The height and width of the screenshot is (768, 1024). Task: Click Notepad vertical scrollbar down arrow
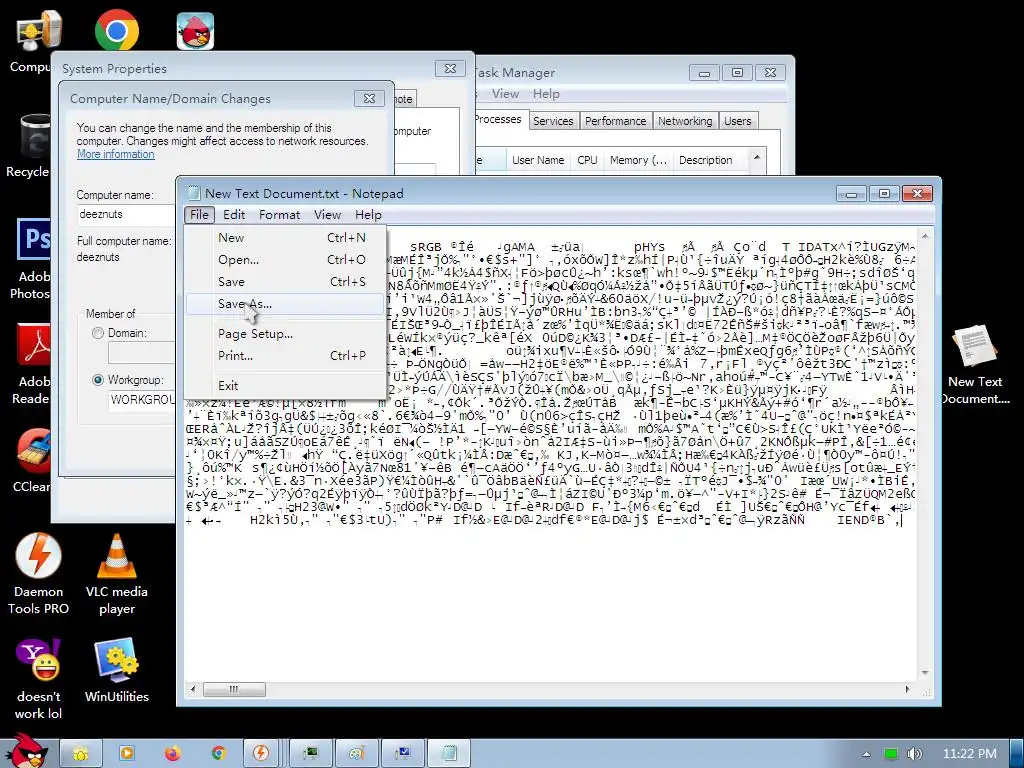click(925, 673)
